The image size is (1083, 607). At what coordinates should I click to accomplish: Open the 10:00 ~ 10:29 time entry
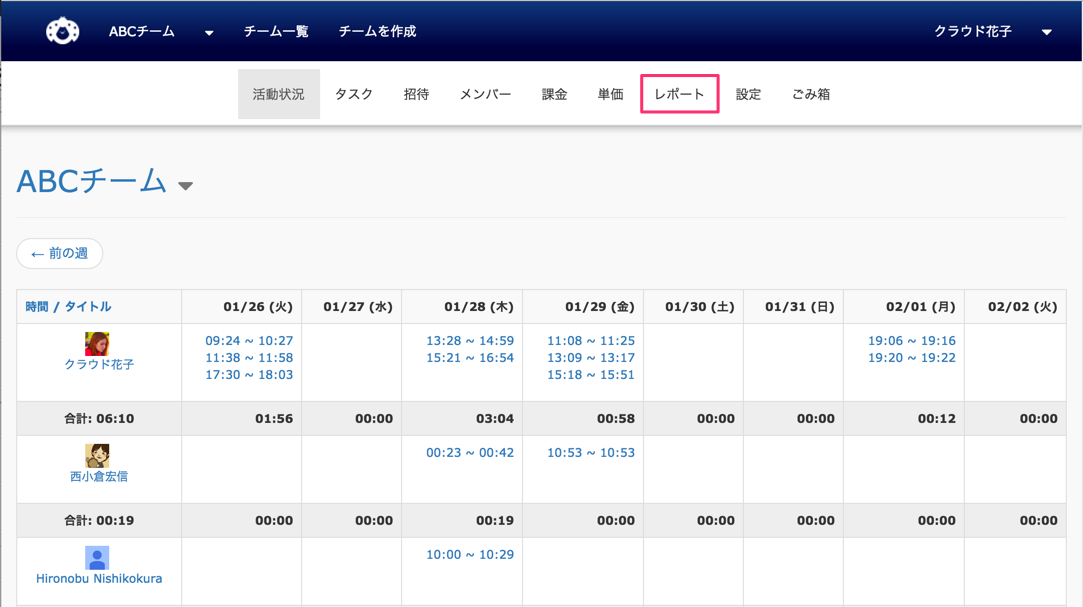pos(470,555)
